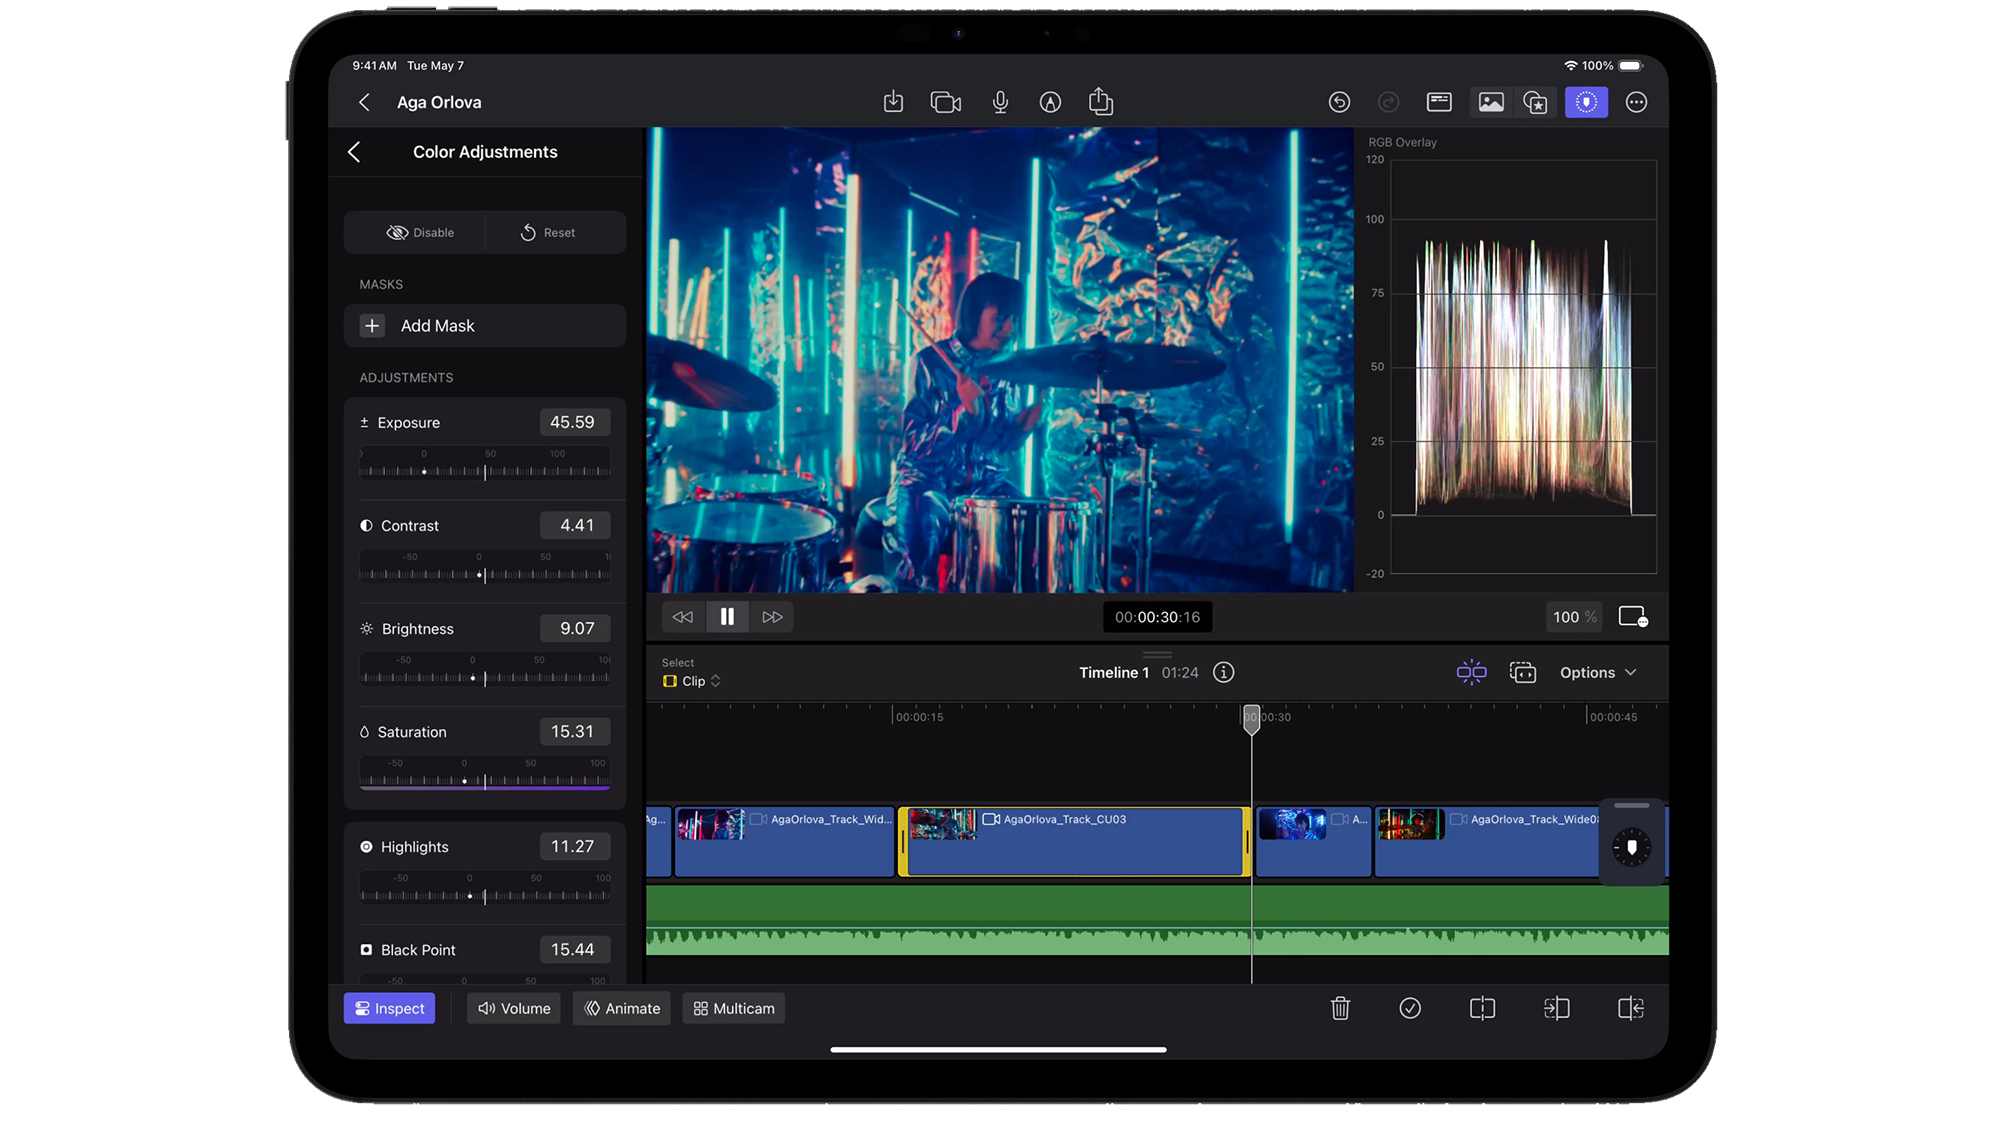
Task: Reset the color adjustments
Action: coord(548,233)
